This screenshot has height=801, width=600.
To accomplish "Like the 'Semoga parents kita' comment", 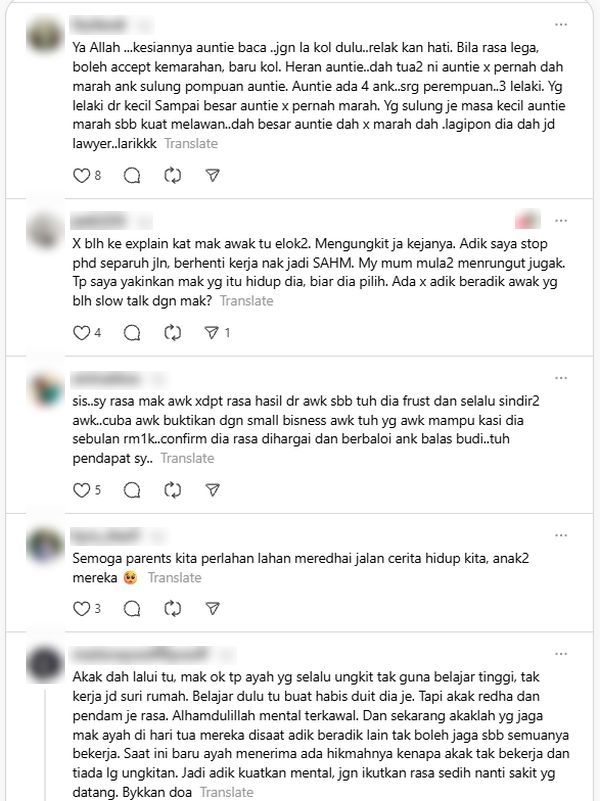I will pos(82,609).
